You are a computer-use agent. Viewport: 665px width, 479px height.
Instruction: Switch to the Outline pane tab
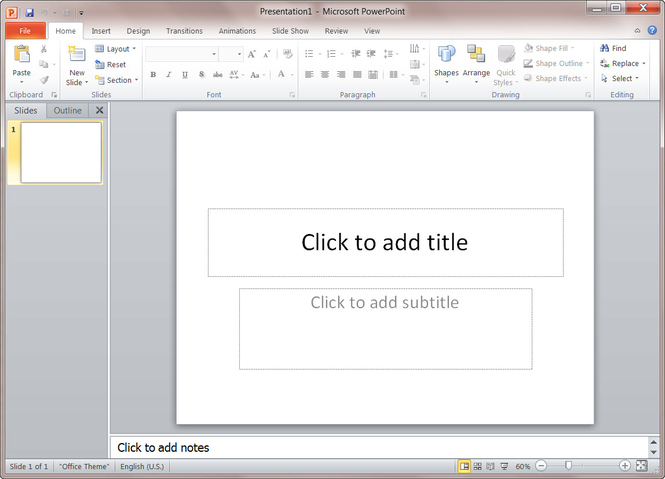pos(67,110)
